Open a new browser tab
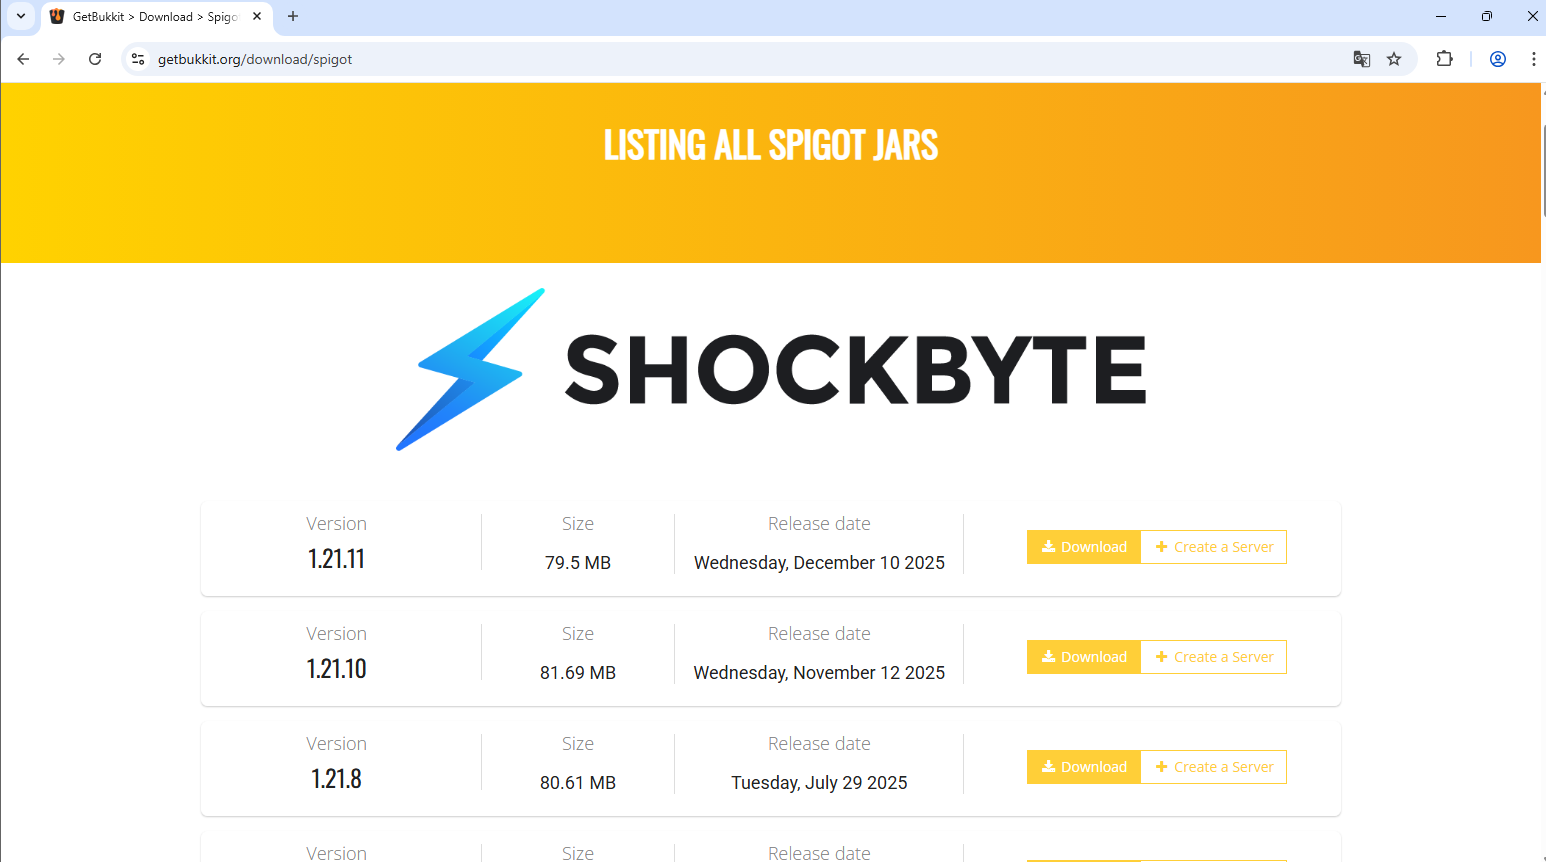The height and width of the screenshot is (862, 1546). click(293, 16)
